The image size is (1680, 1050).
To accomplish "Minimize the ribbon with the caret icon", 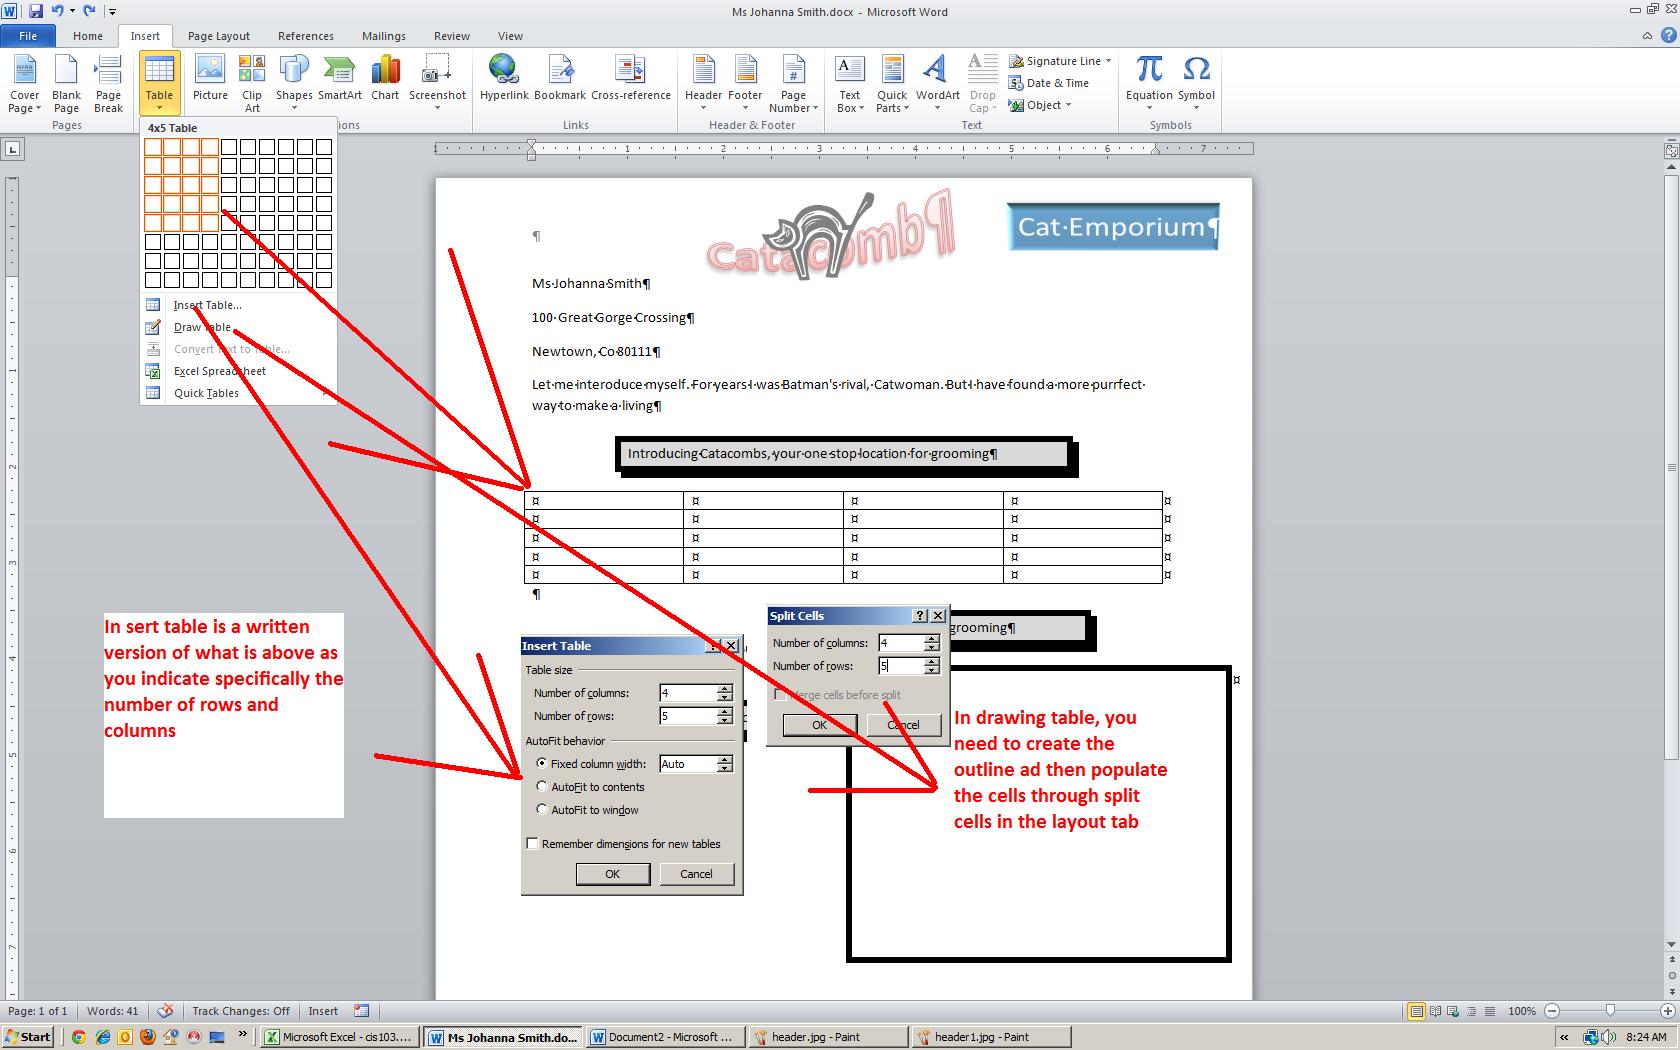I will (1647, 36).
